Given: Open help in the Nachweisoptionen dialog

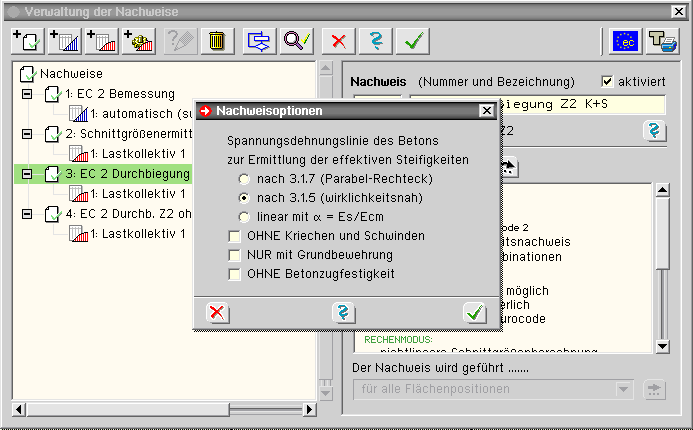Looking at the screenshot, I should tap(345, 313).
